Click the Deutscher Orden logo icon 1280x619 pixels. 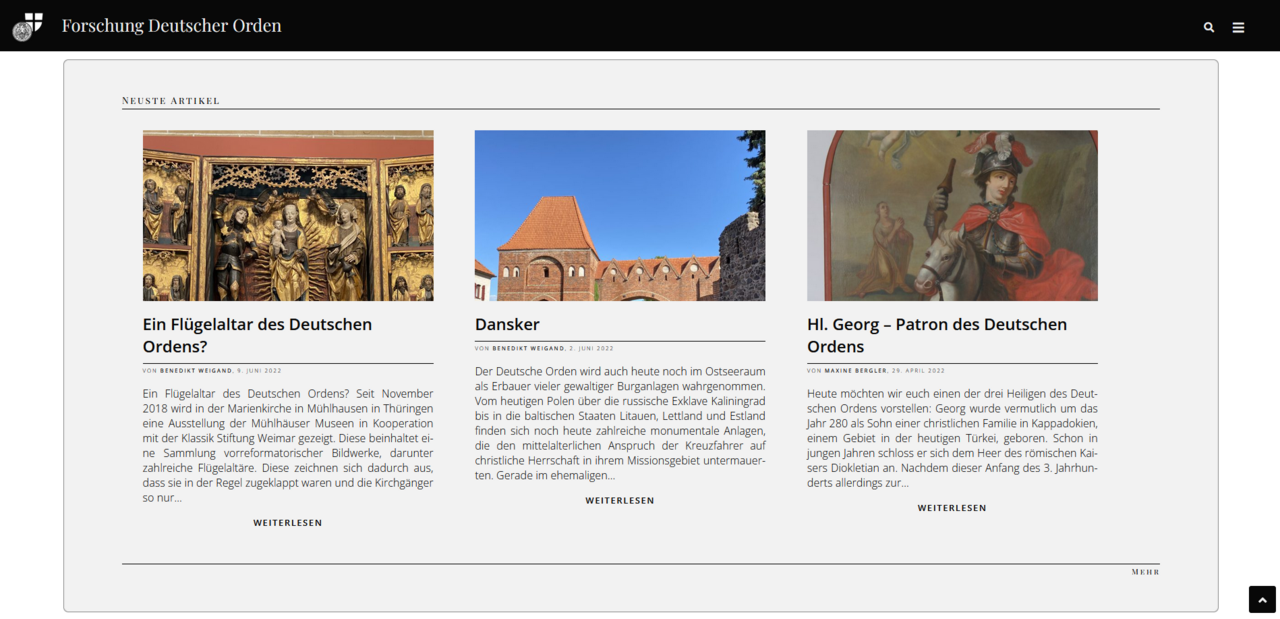pyautogui.click(x=27, y=26)
